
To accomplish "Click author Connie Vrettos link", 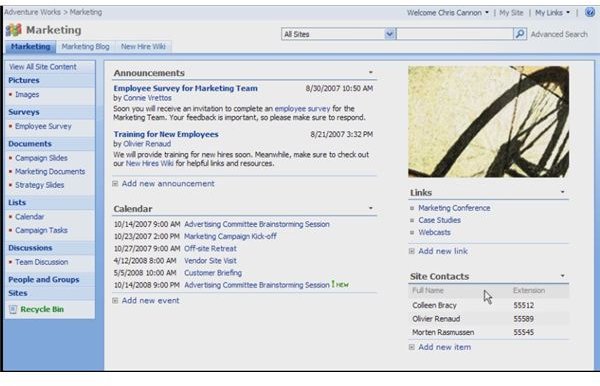I will pyautogui.click(x=147, y=98).
